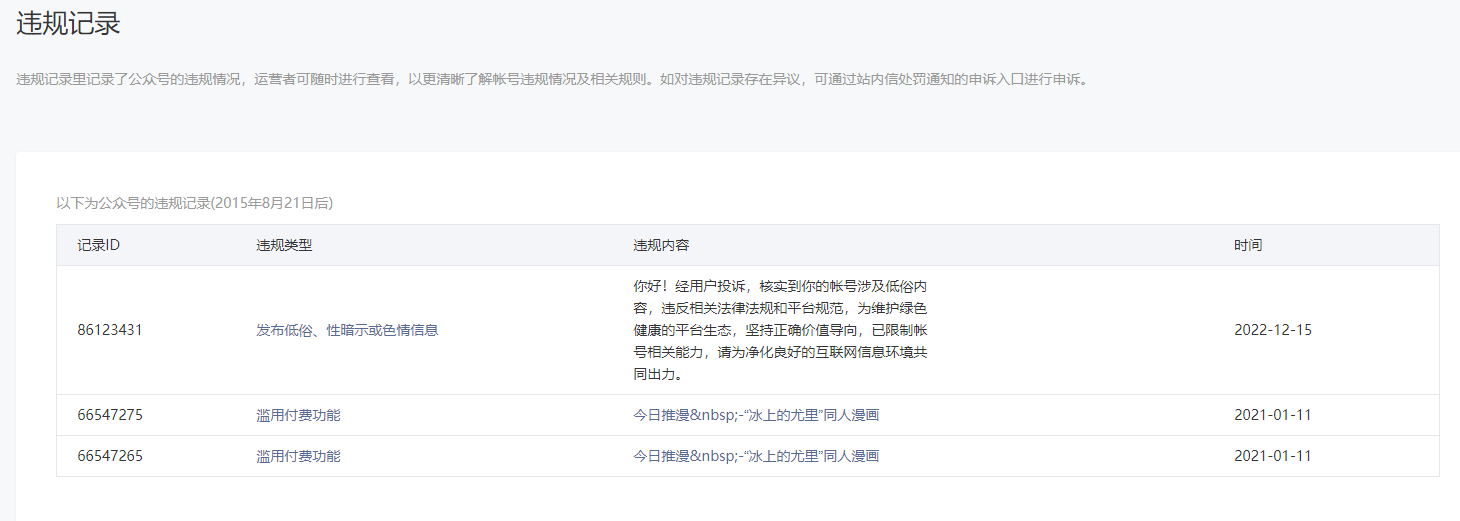Click the violation content text starting 你好！经用户投诉
The image size is (1460, 521).
click(x=780, y=330)
